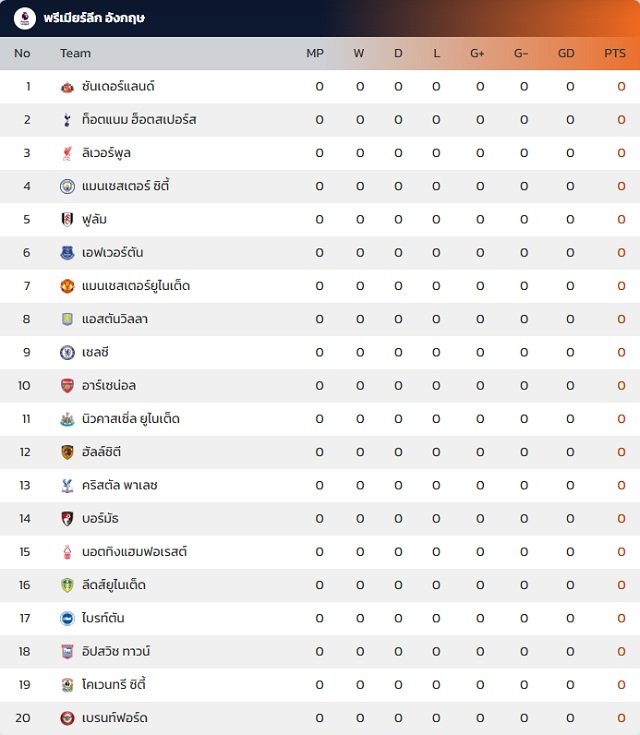This screenshot has height=735, width=640.
Task: Click the MP column header
Action: pos(315,53)
